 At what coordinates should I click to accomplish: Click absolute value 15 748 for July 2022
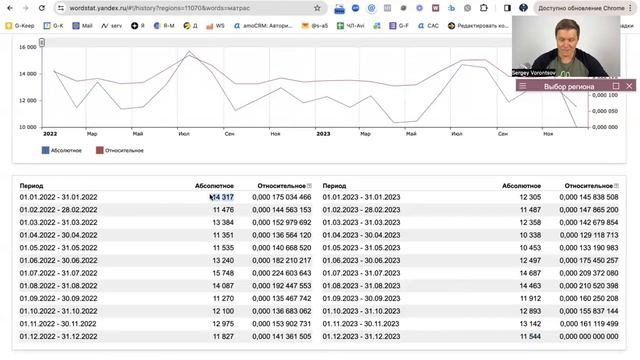click(223, 273)
